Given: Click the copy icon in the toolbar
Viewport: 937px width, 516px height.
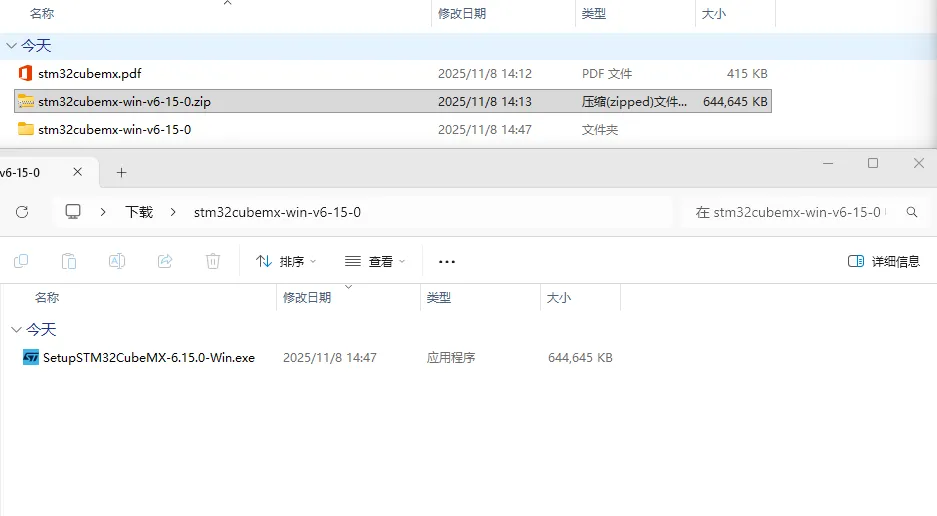Looking at the screenshot, I should pos(21,261).
